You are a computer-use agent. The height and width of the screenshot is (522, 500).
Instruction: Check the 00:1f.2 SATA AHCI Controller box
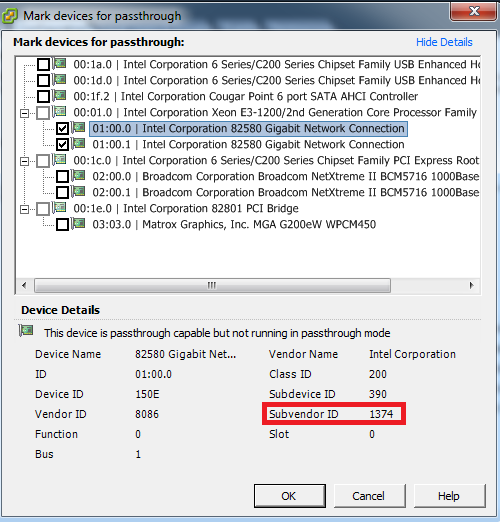tap(43, 96)
